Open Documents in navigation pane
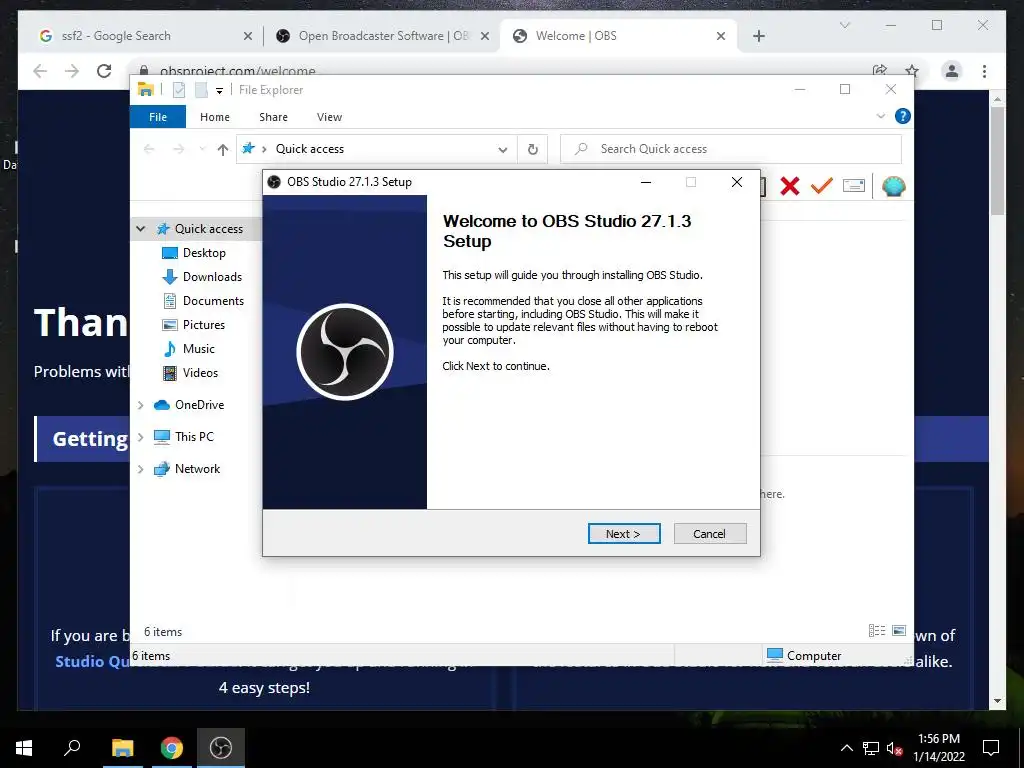 (213, 301)
